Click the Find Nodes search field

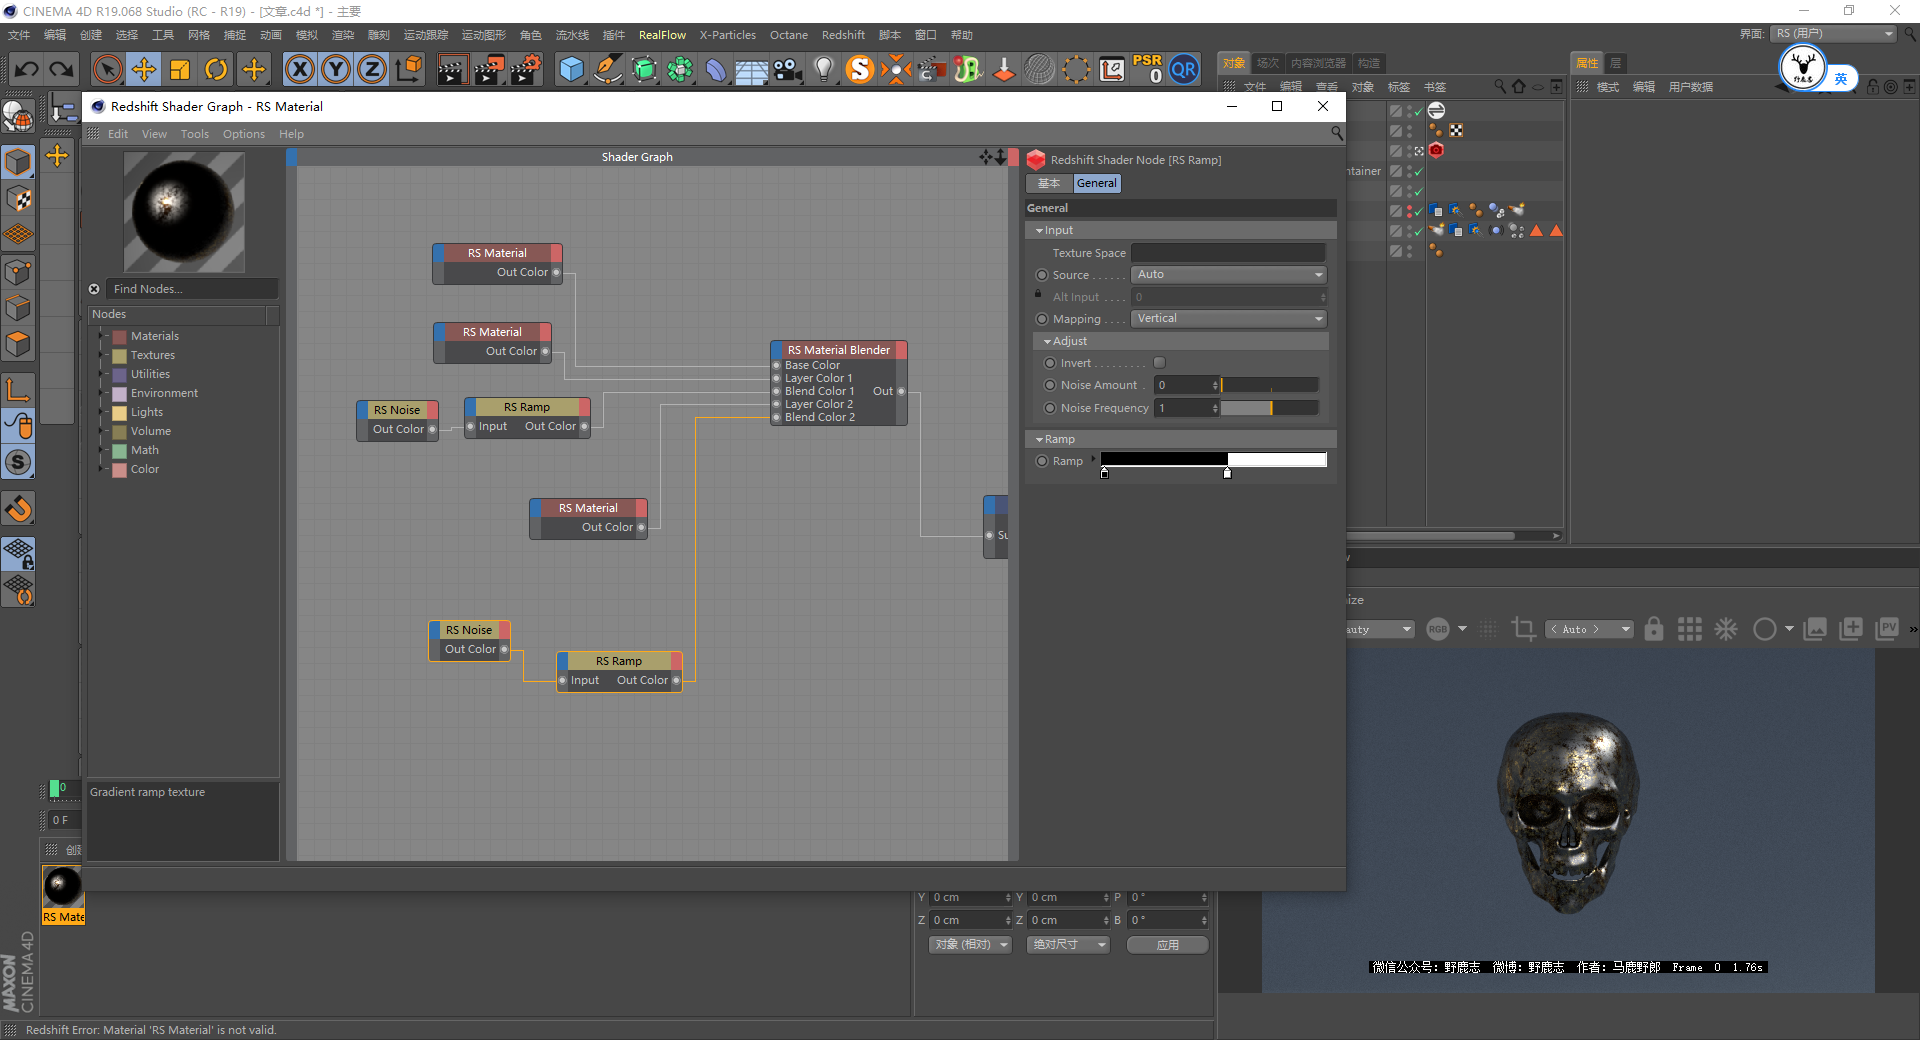pos(192,289)
